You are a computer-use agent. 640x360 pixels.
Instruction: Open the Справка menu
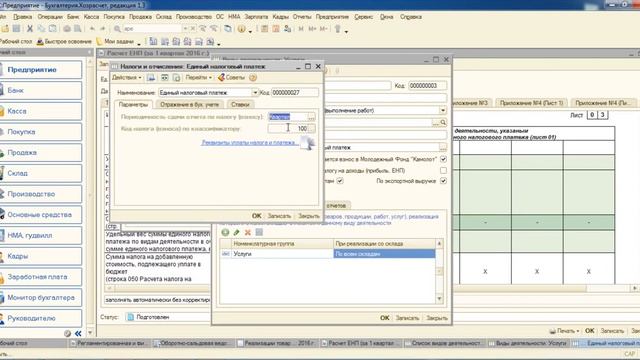point(411,17)
